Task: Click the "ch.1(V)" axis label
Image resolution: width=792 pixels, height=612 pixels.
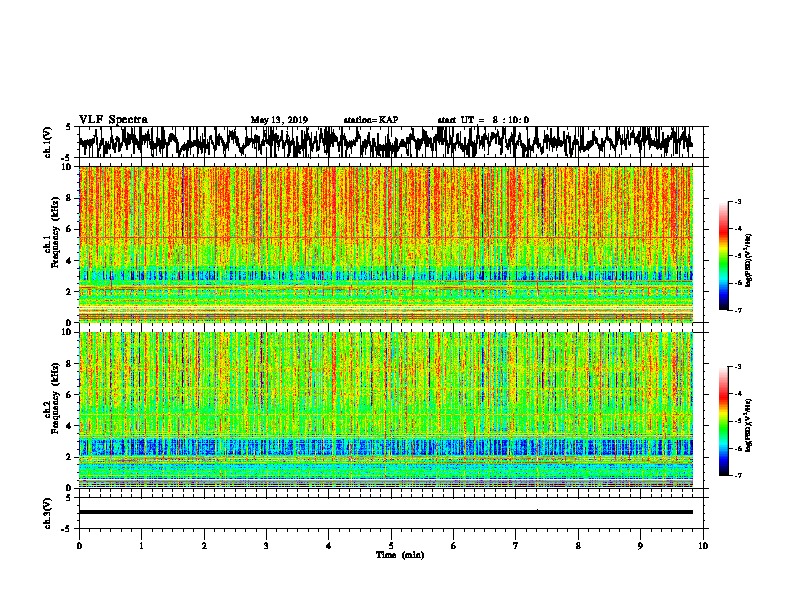Action: click(48, 142)
